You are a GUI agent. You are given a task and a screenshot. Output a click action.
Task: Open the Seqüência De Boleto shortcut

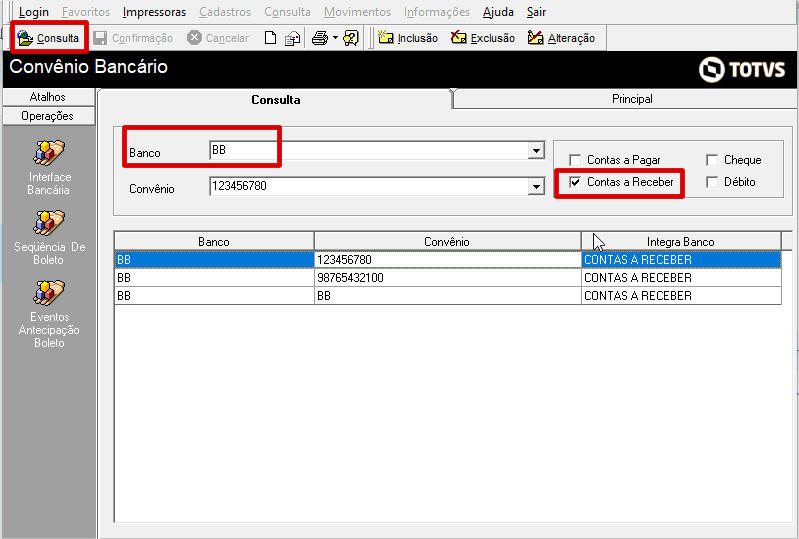pos(49,238)
